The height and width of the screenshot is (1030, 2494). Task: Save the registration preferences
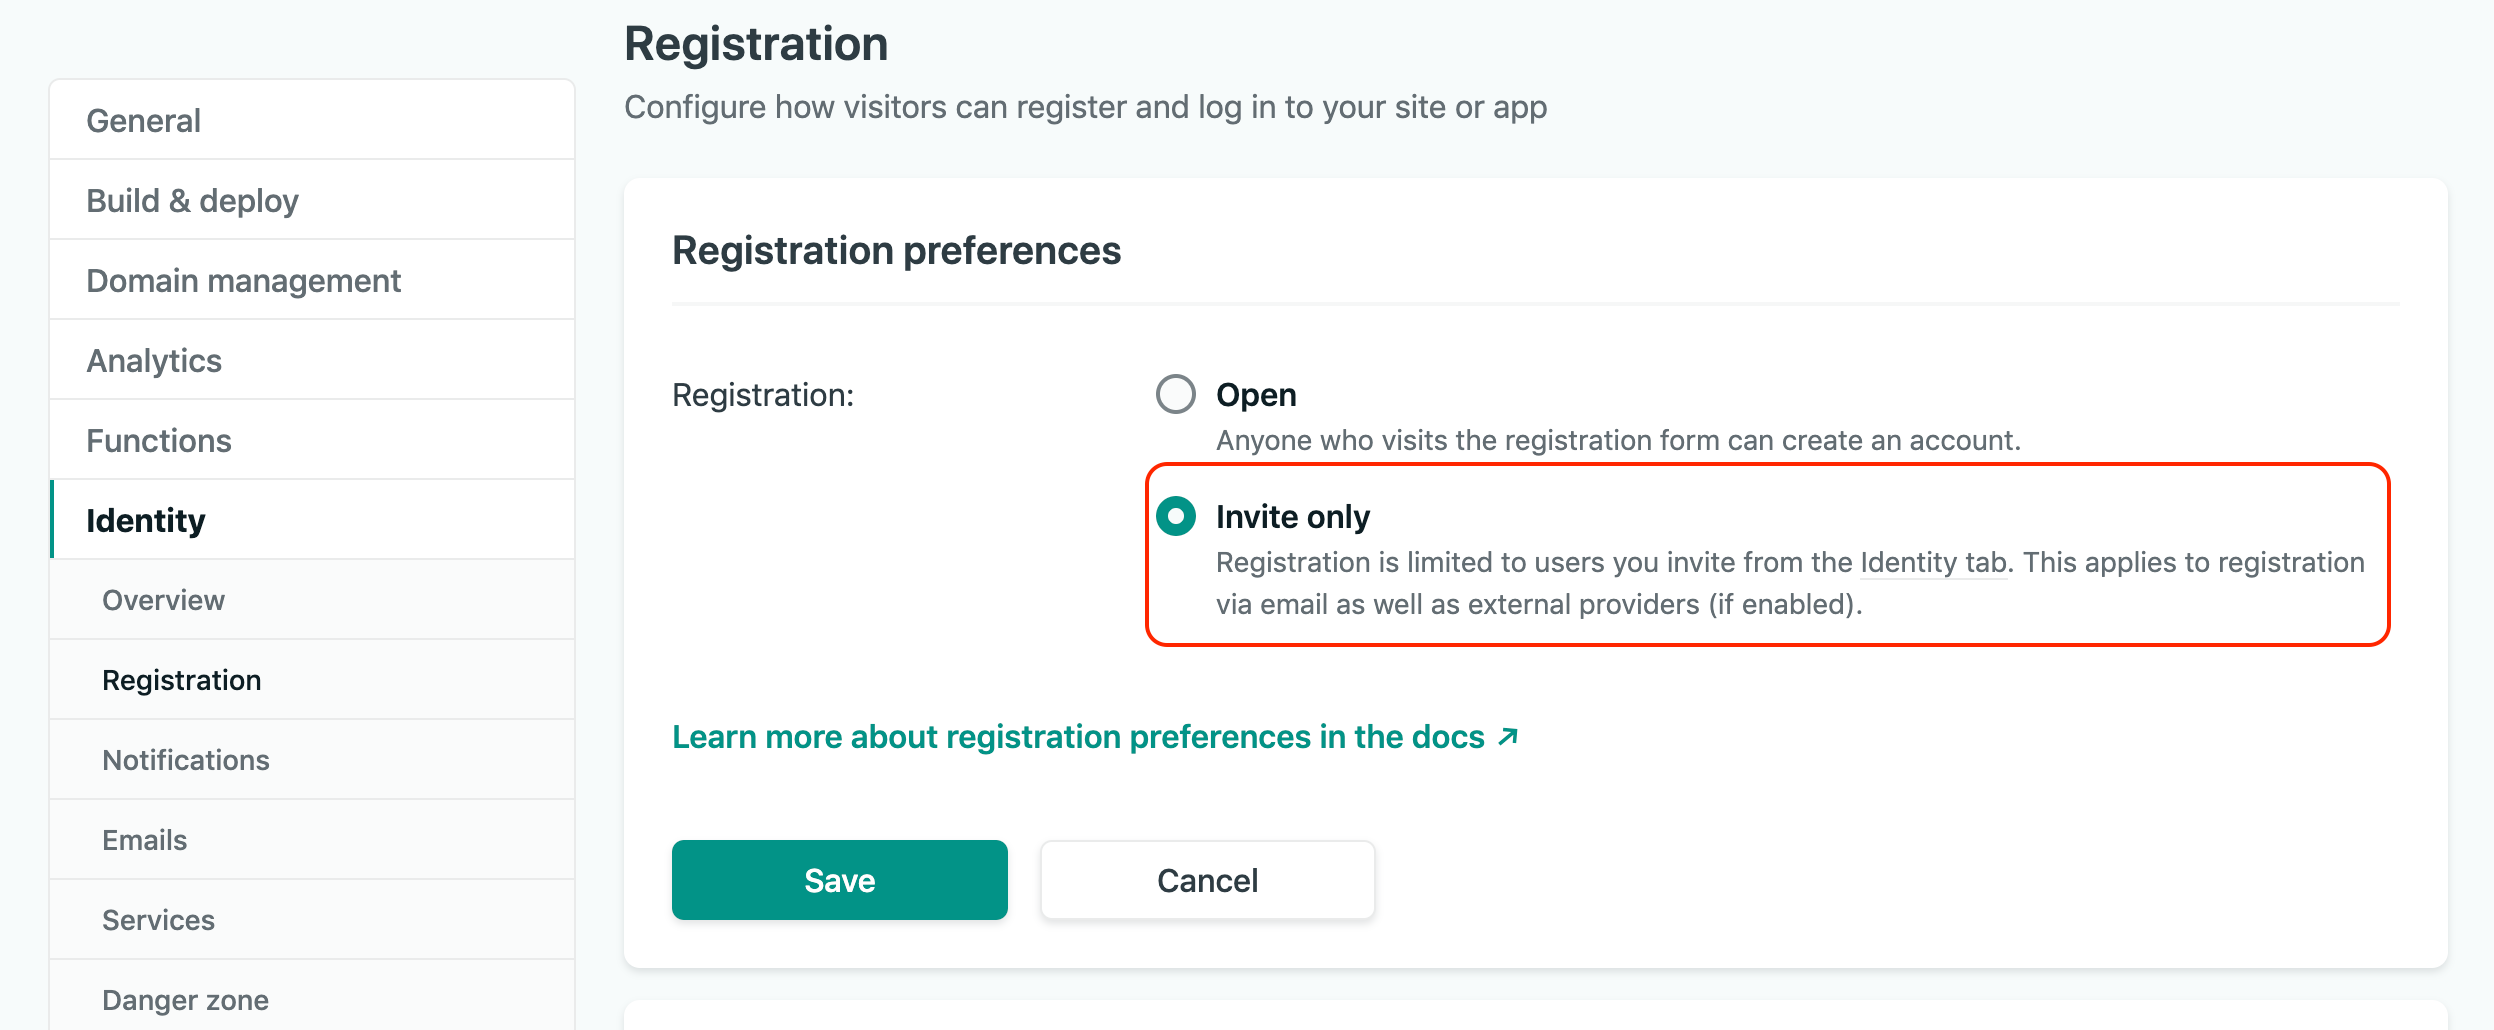click(839, 880)
